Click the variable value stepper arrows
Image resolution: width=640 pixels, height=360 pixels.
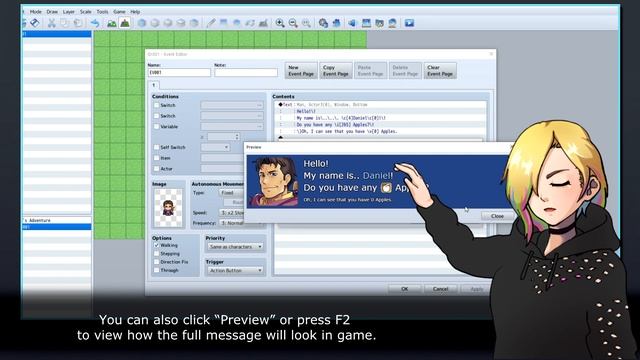tap(237, 137)
